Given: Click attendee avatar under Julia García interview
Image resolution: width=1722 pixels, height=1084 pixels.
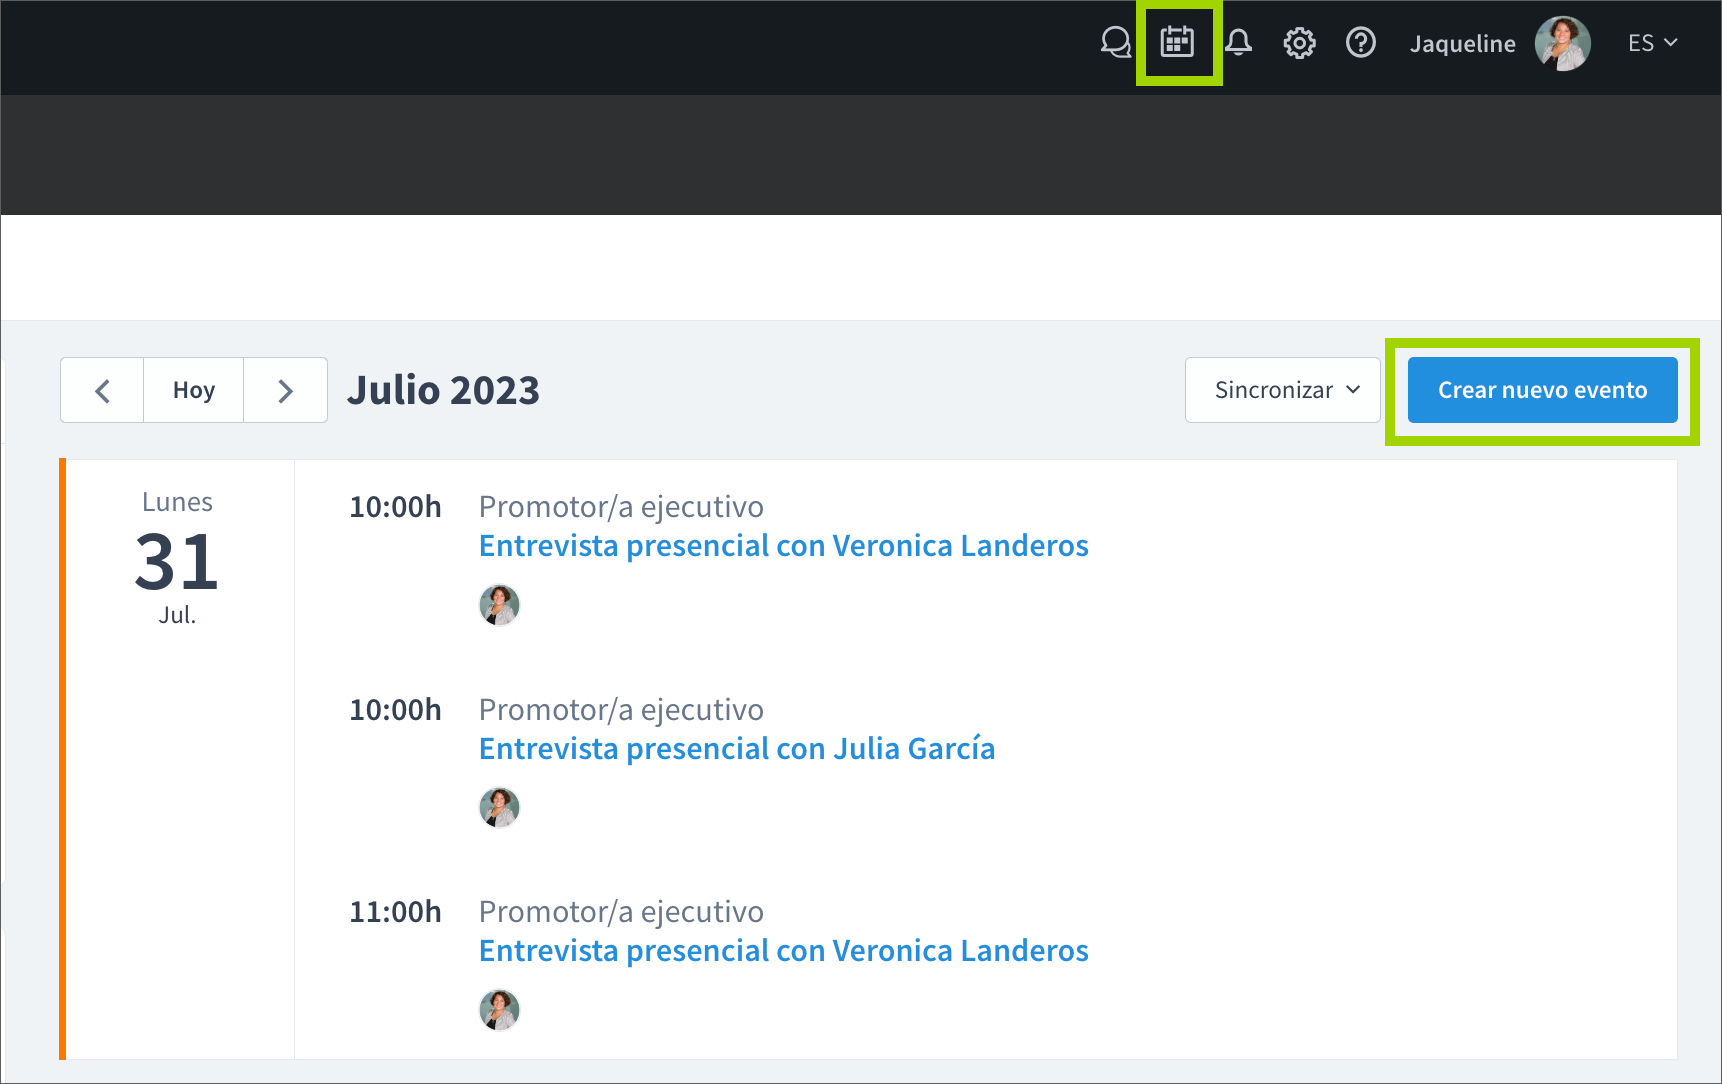Looking at the screenshot, I should coord(499,808).
